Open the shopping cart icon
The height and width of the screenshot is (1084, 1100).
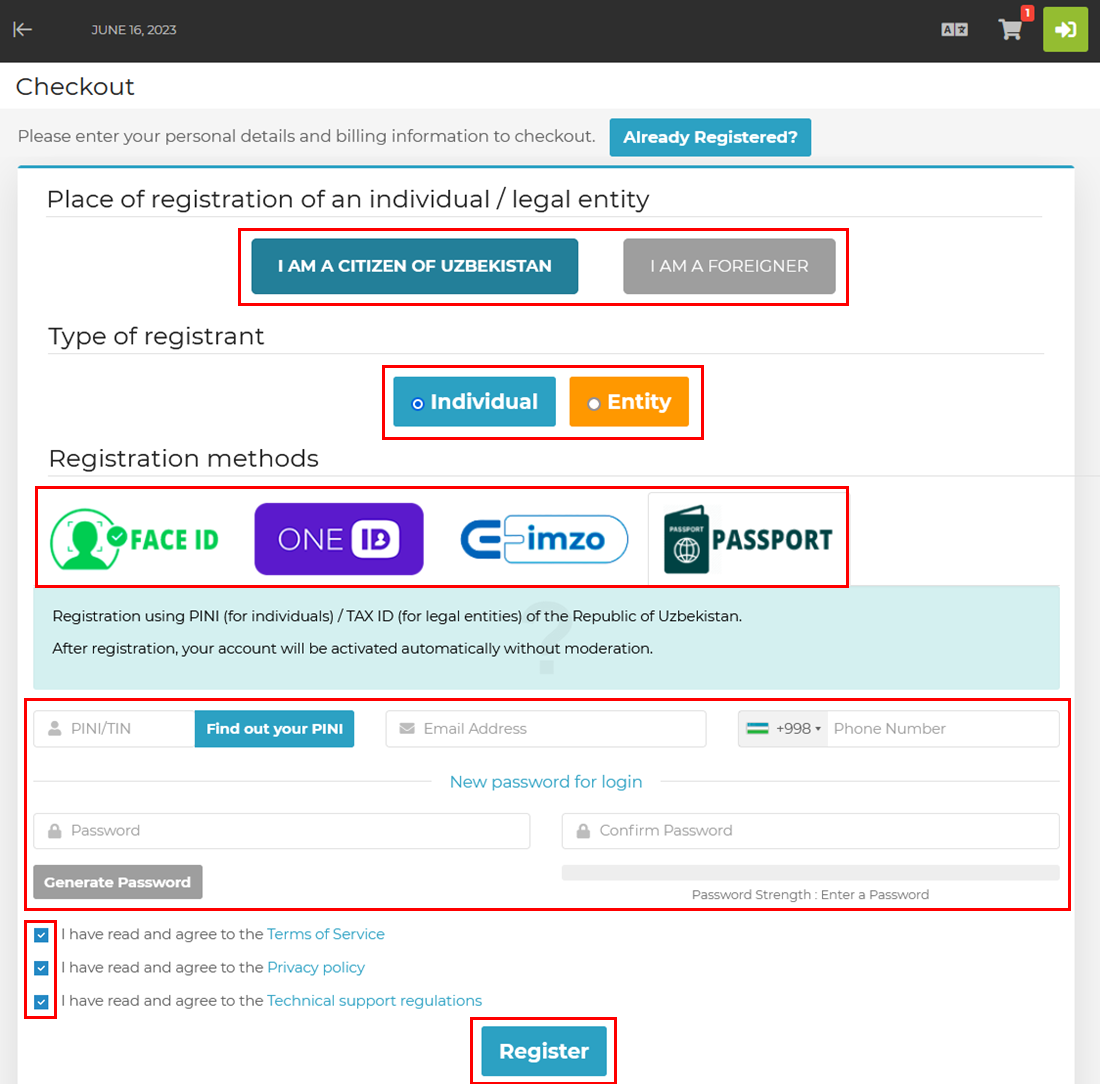click(1010, 30)
